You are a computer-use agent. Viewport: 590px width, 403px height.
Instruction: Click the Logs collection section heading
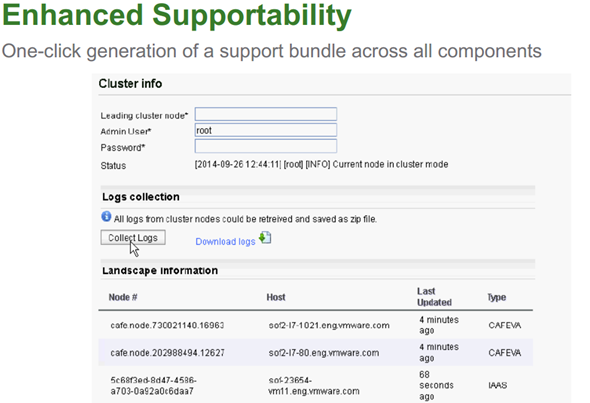(x=141, y=197)
